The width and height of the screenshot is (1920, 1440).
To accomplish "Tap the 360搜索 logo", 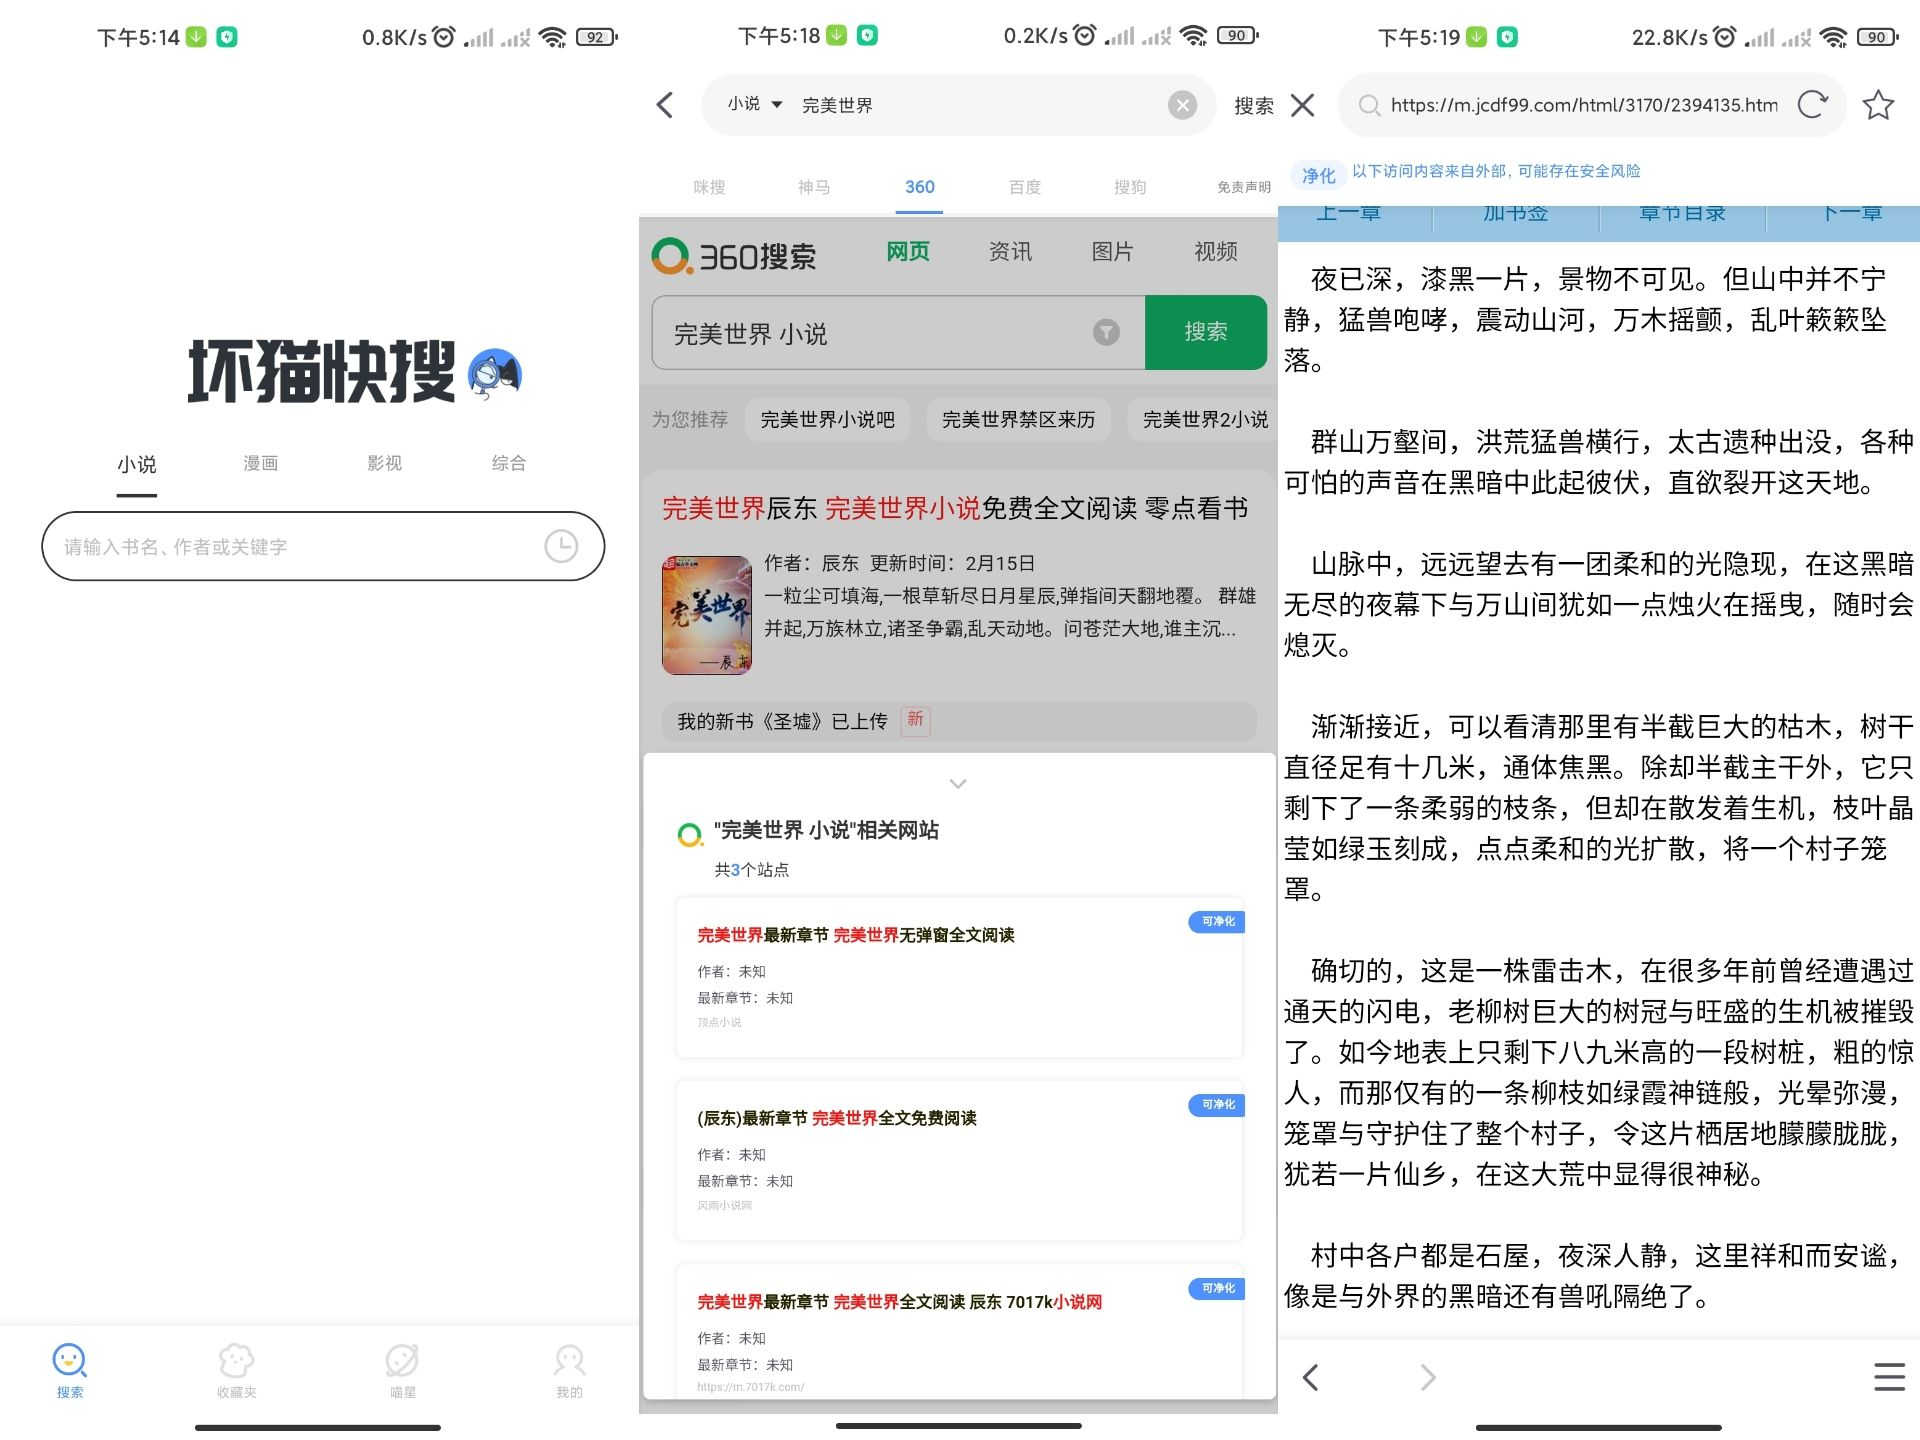I will point(733,256).
